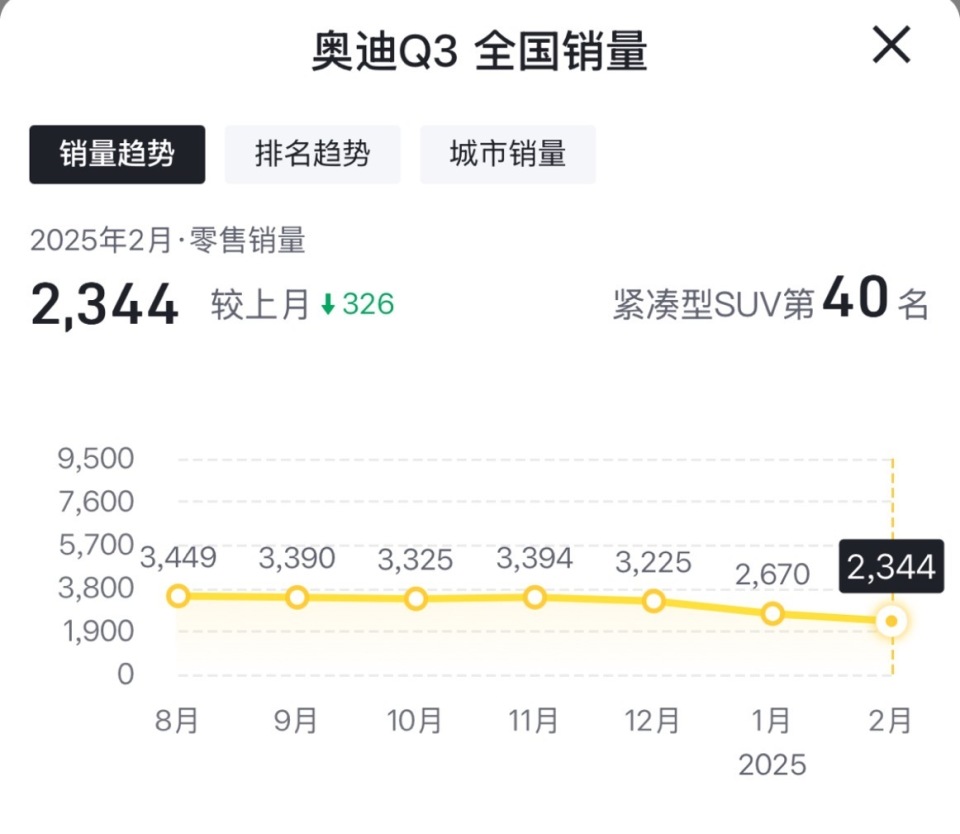
Task: Click the 2,344 tooltip on the chart
Action: (890, 566)
